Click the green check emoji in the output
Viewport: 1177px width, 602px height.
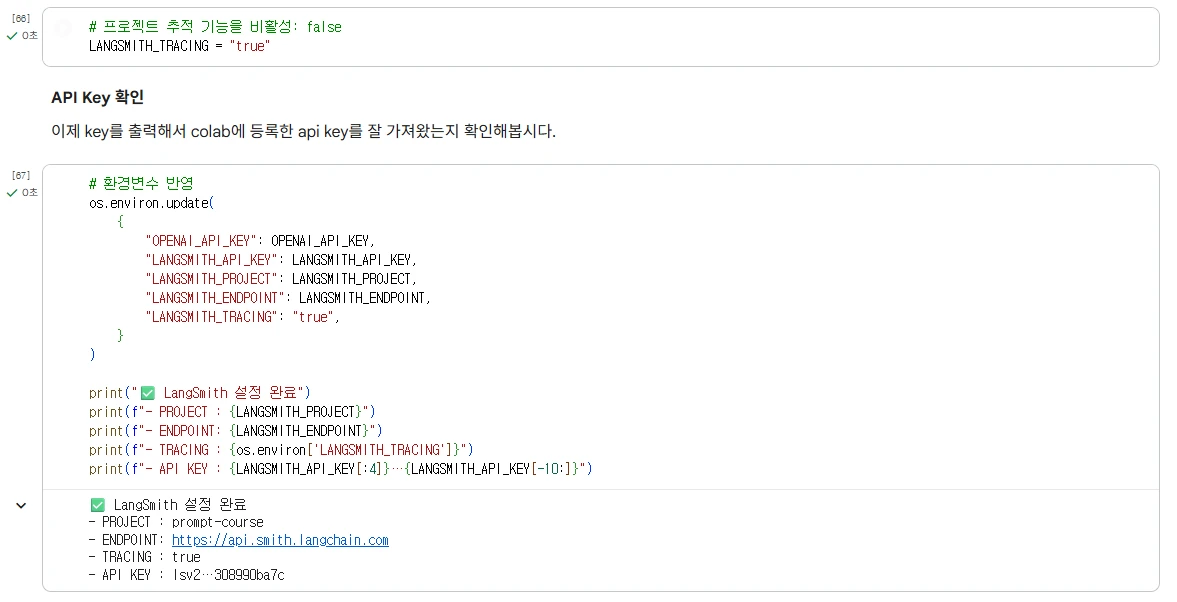[97, 504]
